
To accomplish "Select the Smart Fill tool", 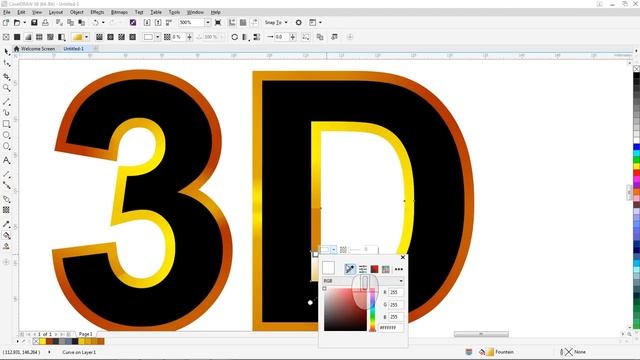I will pos(7,246).
